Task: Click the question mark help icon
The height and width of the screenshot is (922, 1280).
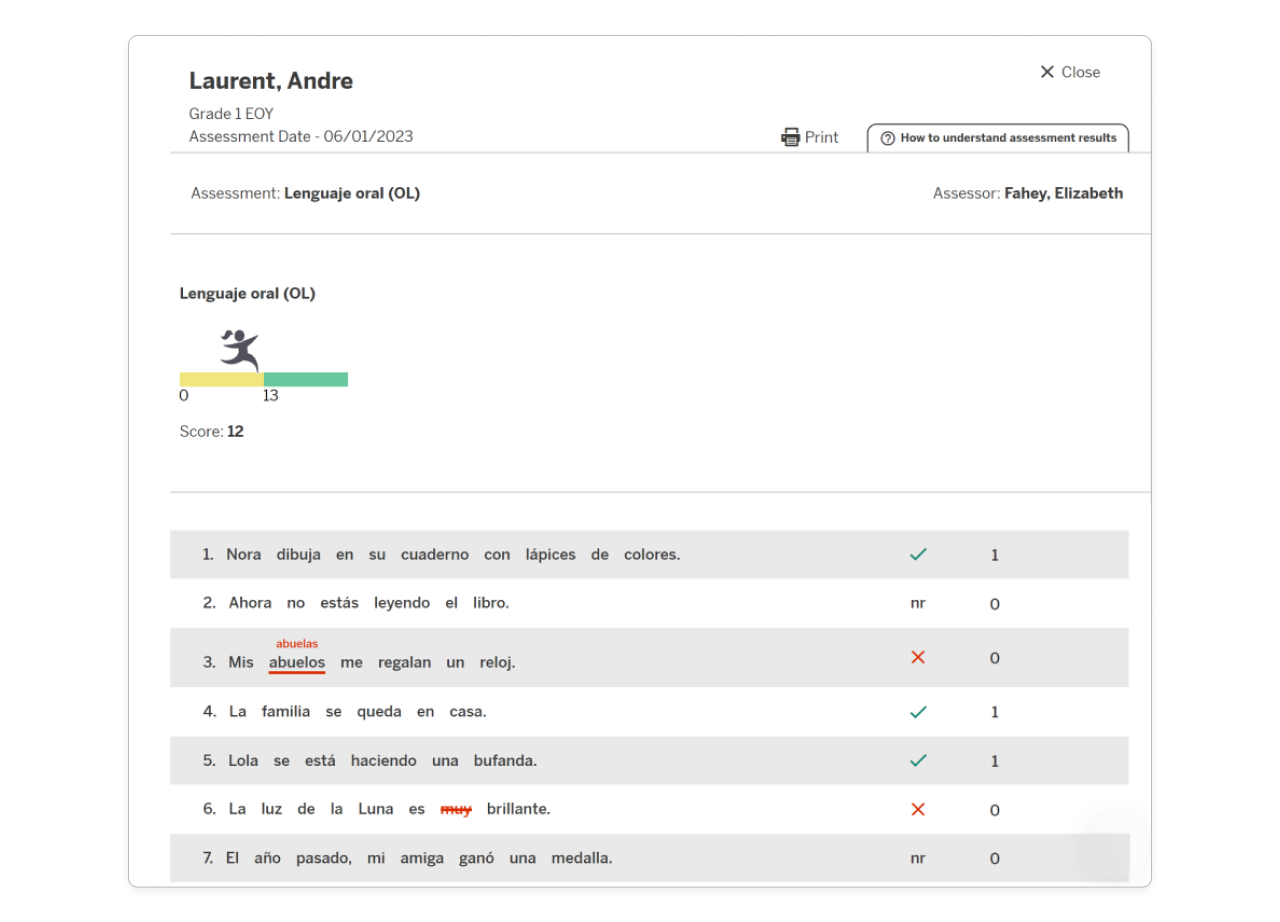Action: [887, 139]
